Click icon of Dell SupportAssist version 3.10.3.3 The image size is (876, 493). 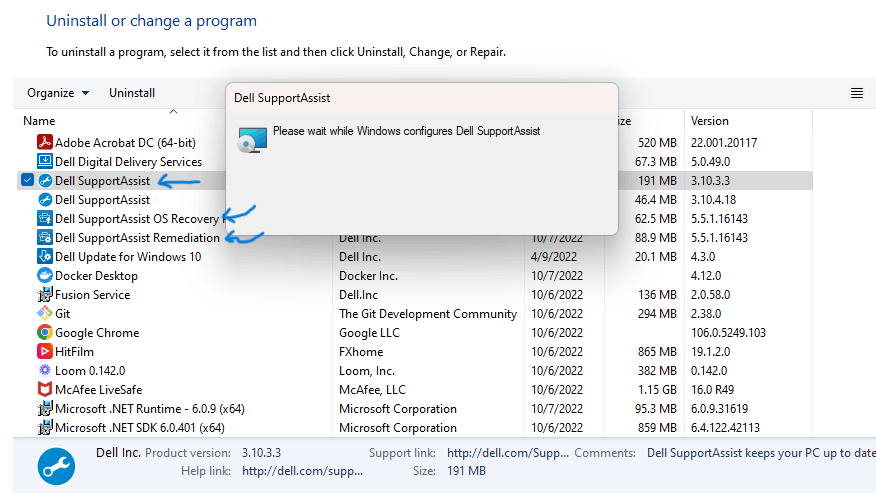click(x=45, y=181)
